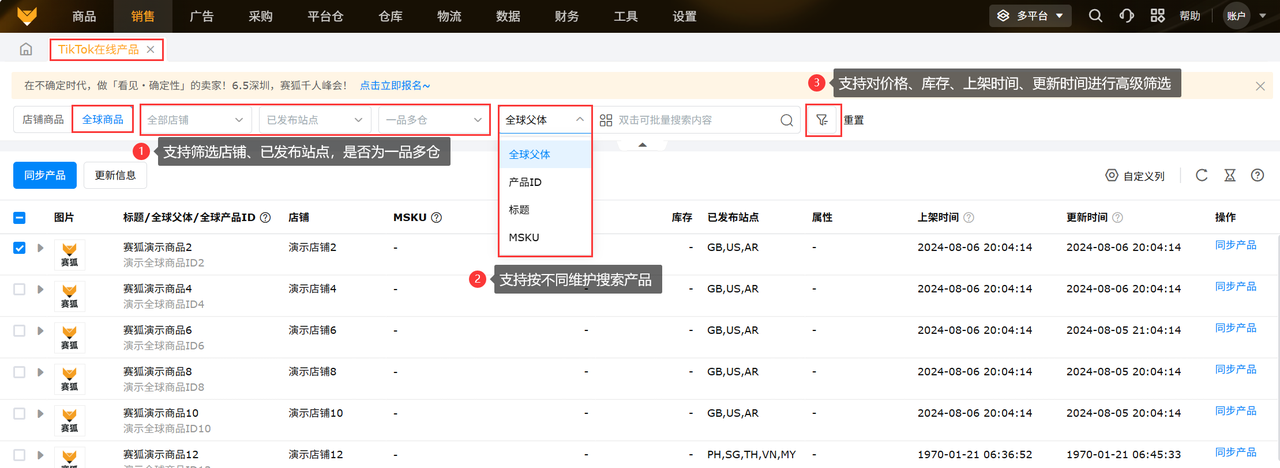The height and width of the screenshot is (468, 1280).
Task: Switch to 全球商品 tab
Action: [103, 120]
